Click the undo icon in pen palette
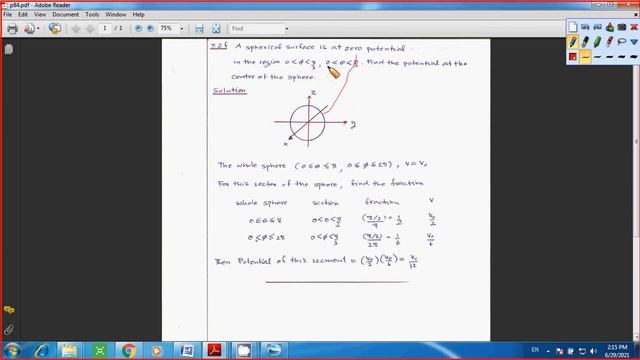The height and width of the screenshot is (360, 640). (585, 27)
